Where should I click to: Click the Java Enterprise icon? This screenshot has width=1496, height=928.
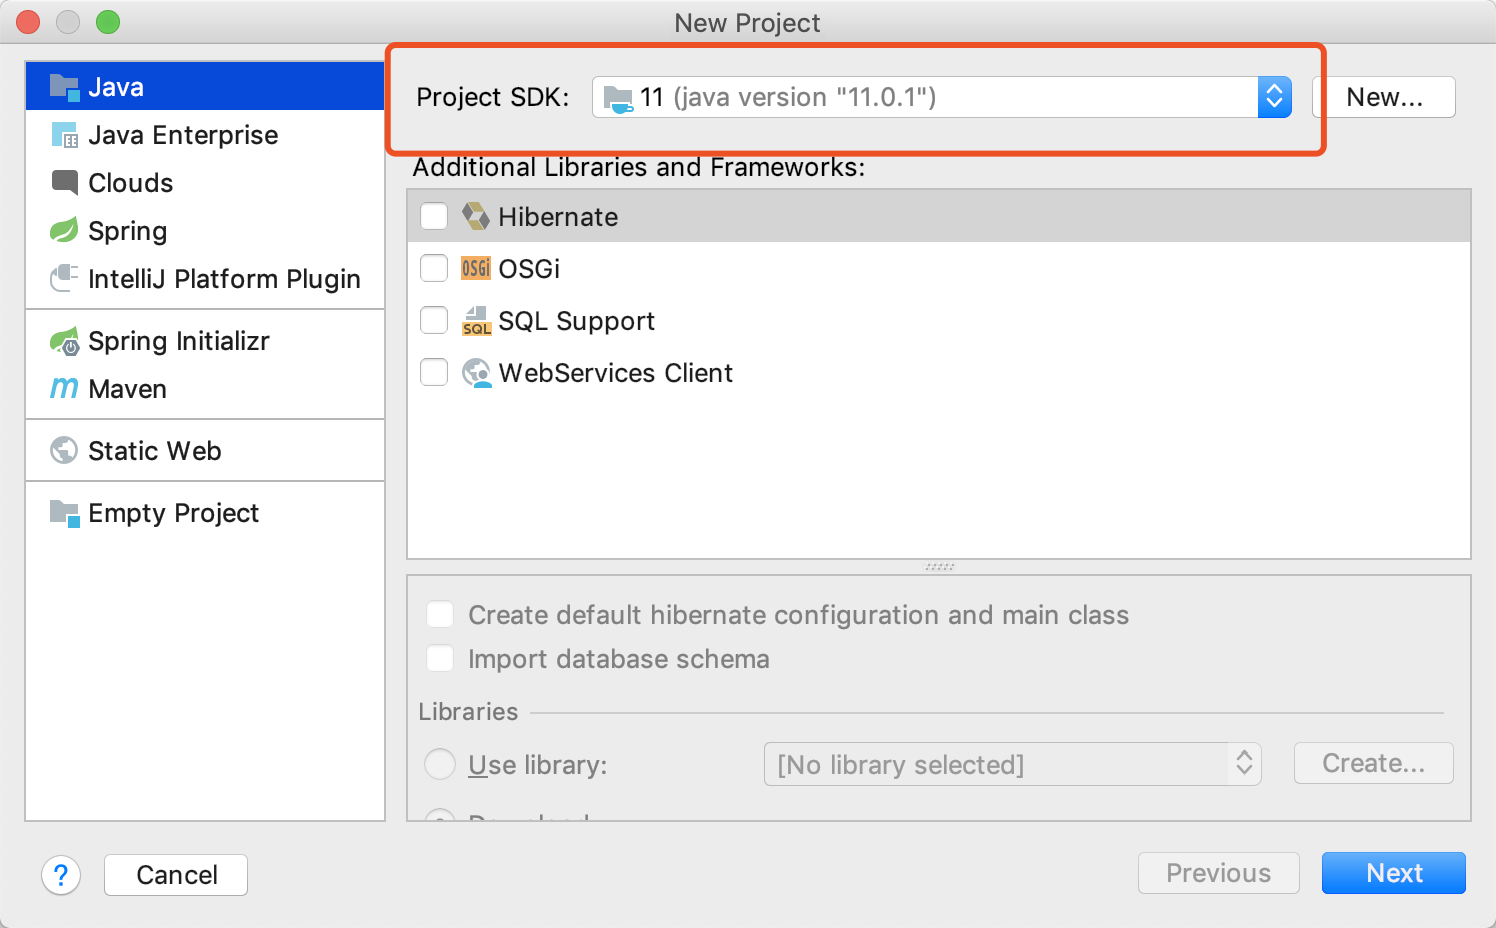click(x=64, y=135)
